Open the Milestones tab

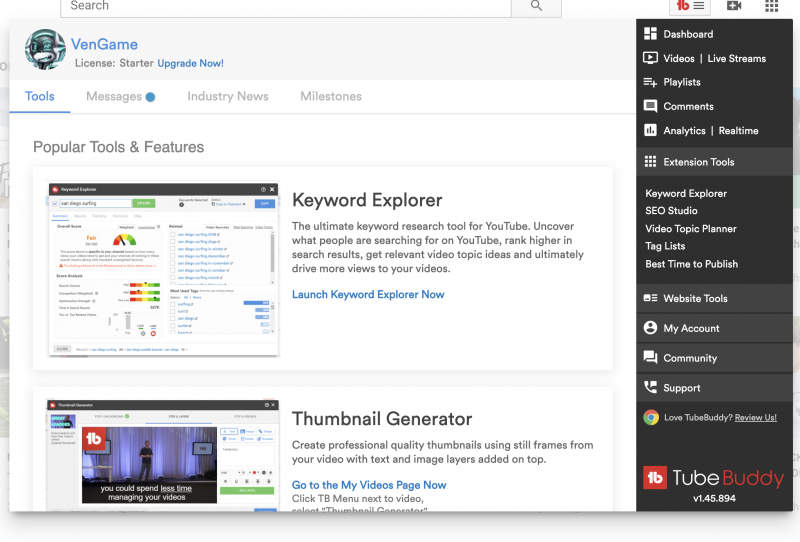[x=330, y=97]
